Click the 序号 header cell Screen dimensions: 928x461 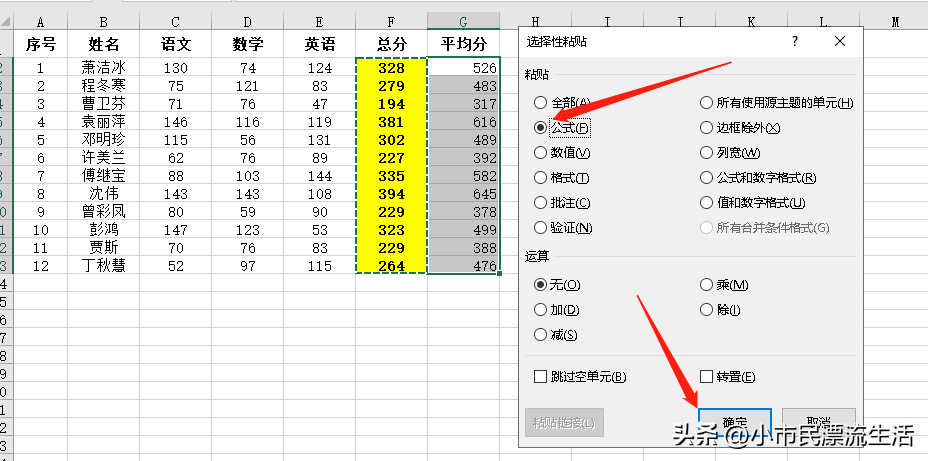[40, 44]
